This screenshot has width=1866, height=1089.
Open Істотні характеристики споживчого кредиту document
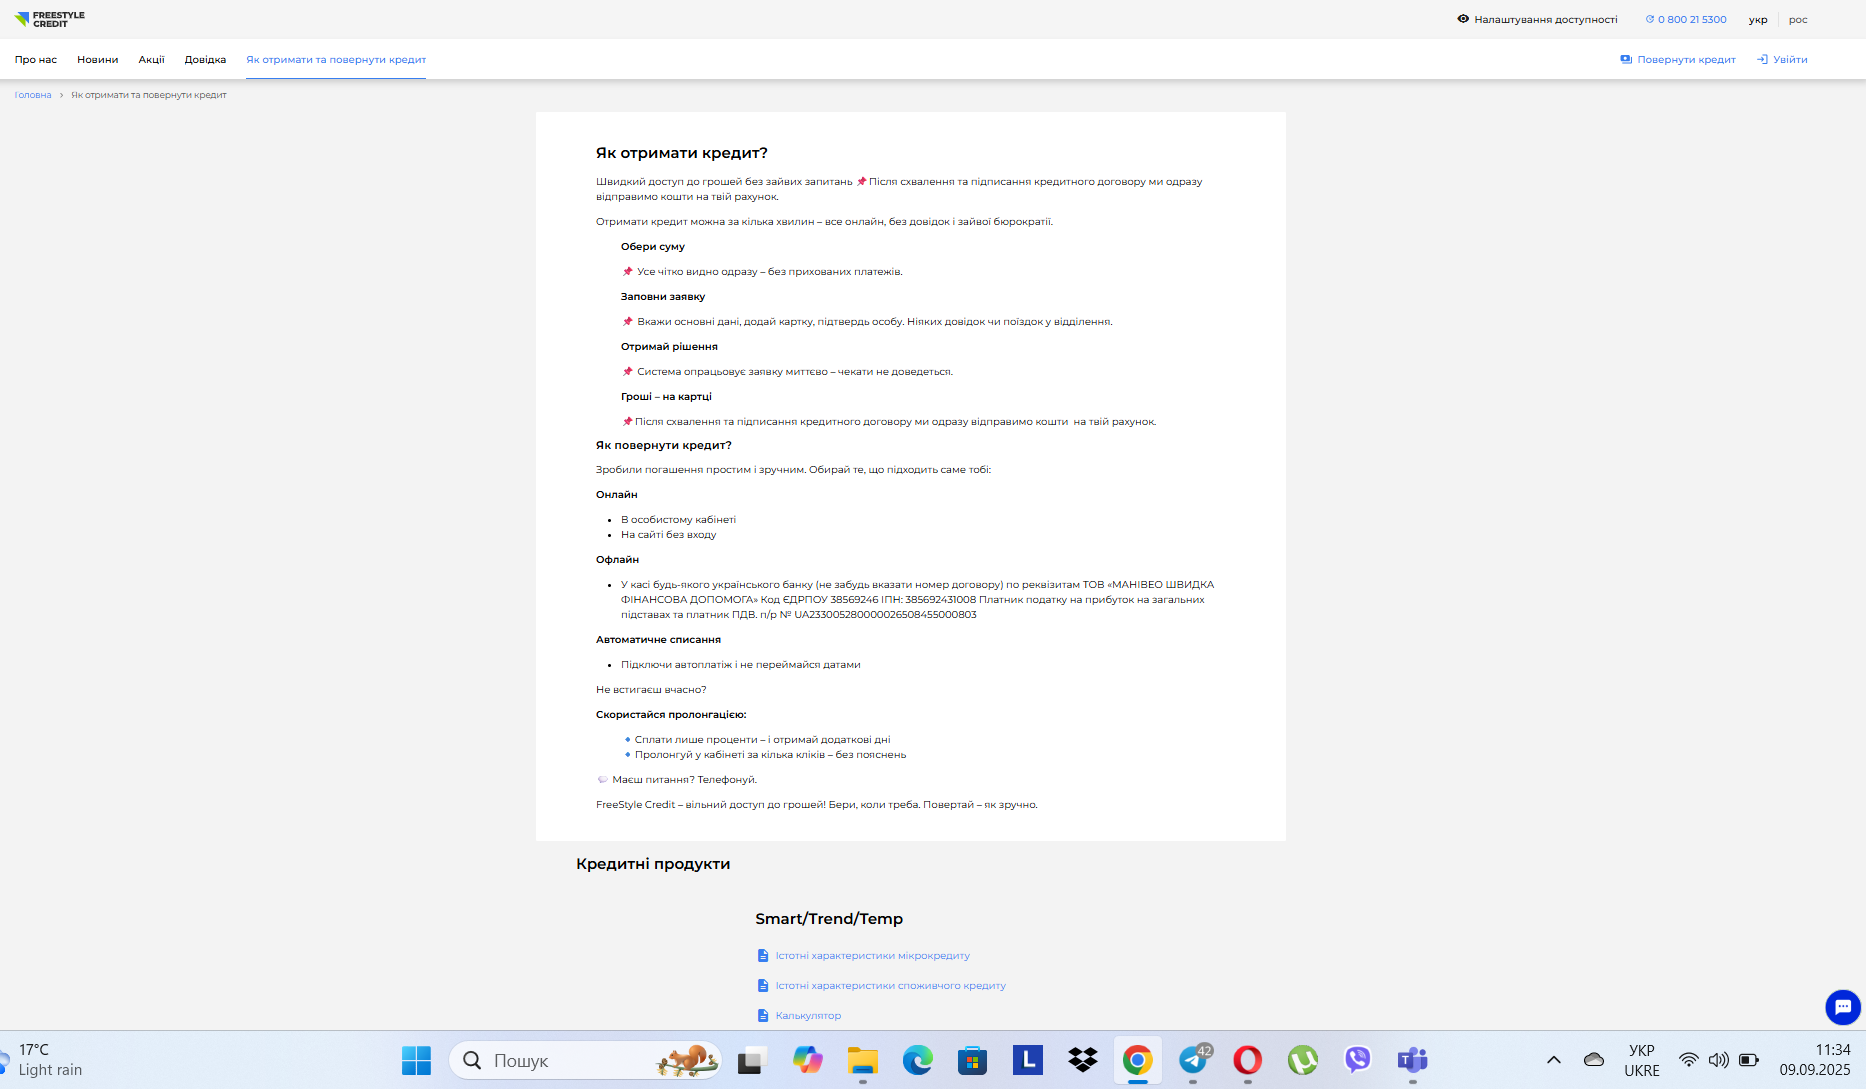point(891,985)
